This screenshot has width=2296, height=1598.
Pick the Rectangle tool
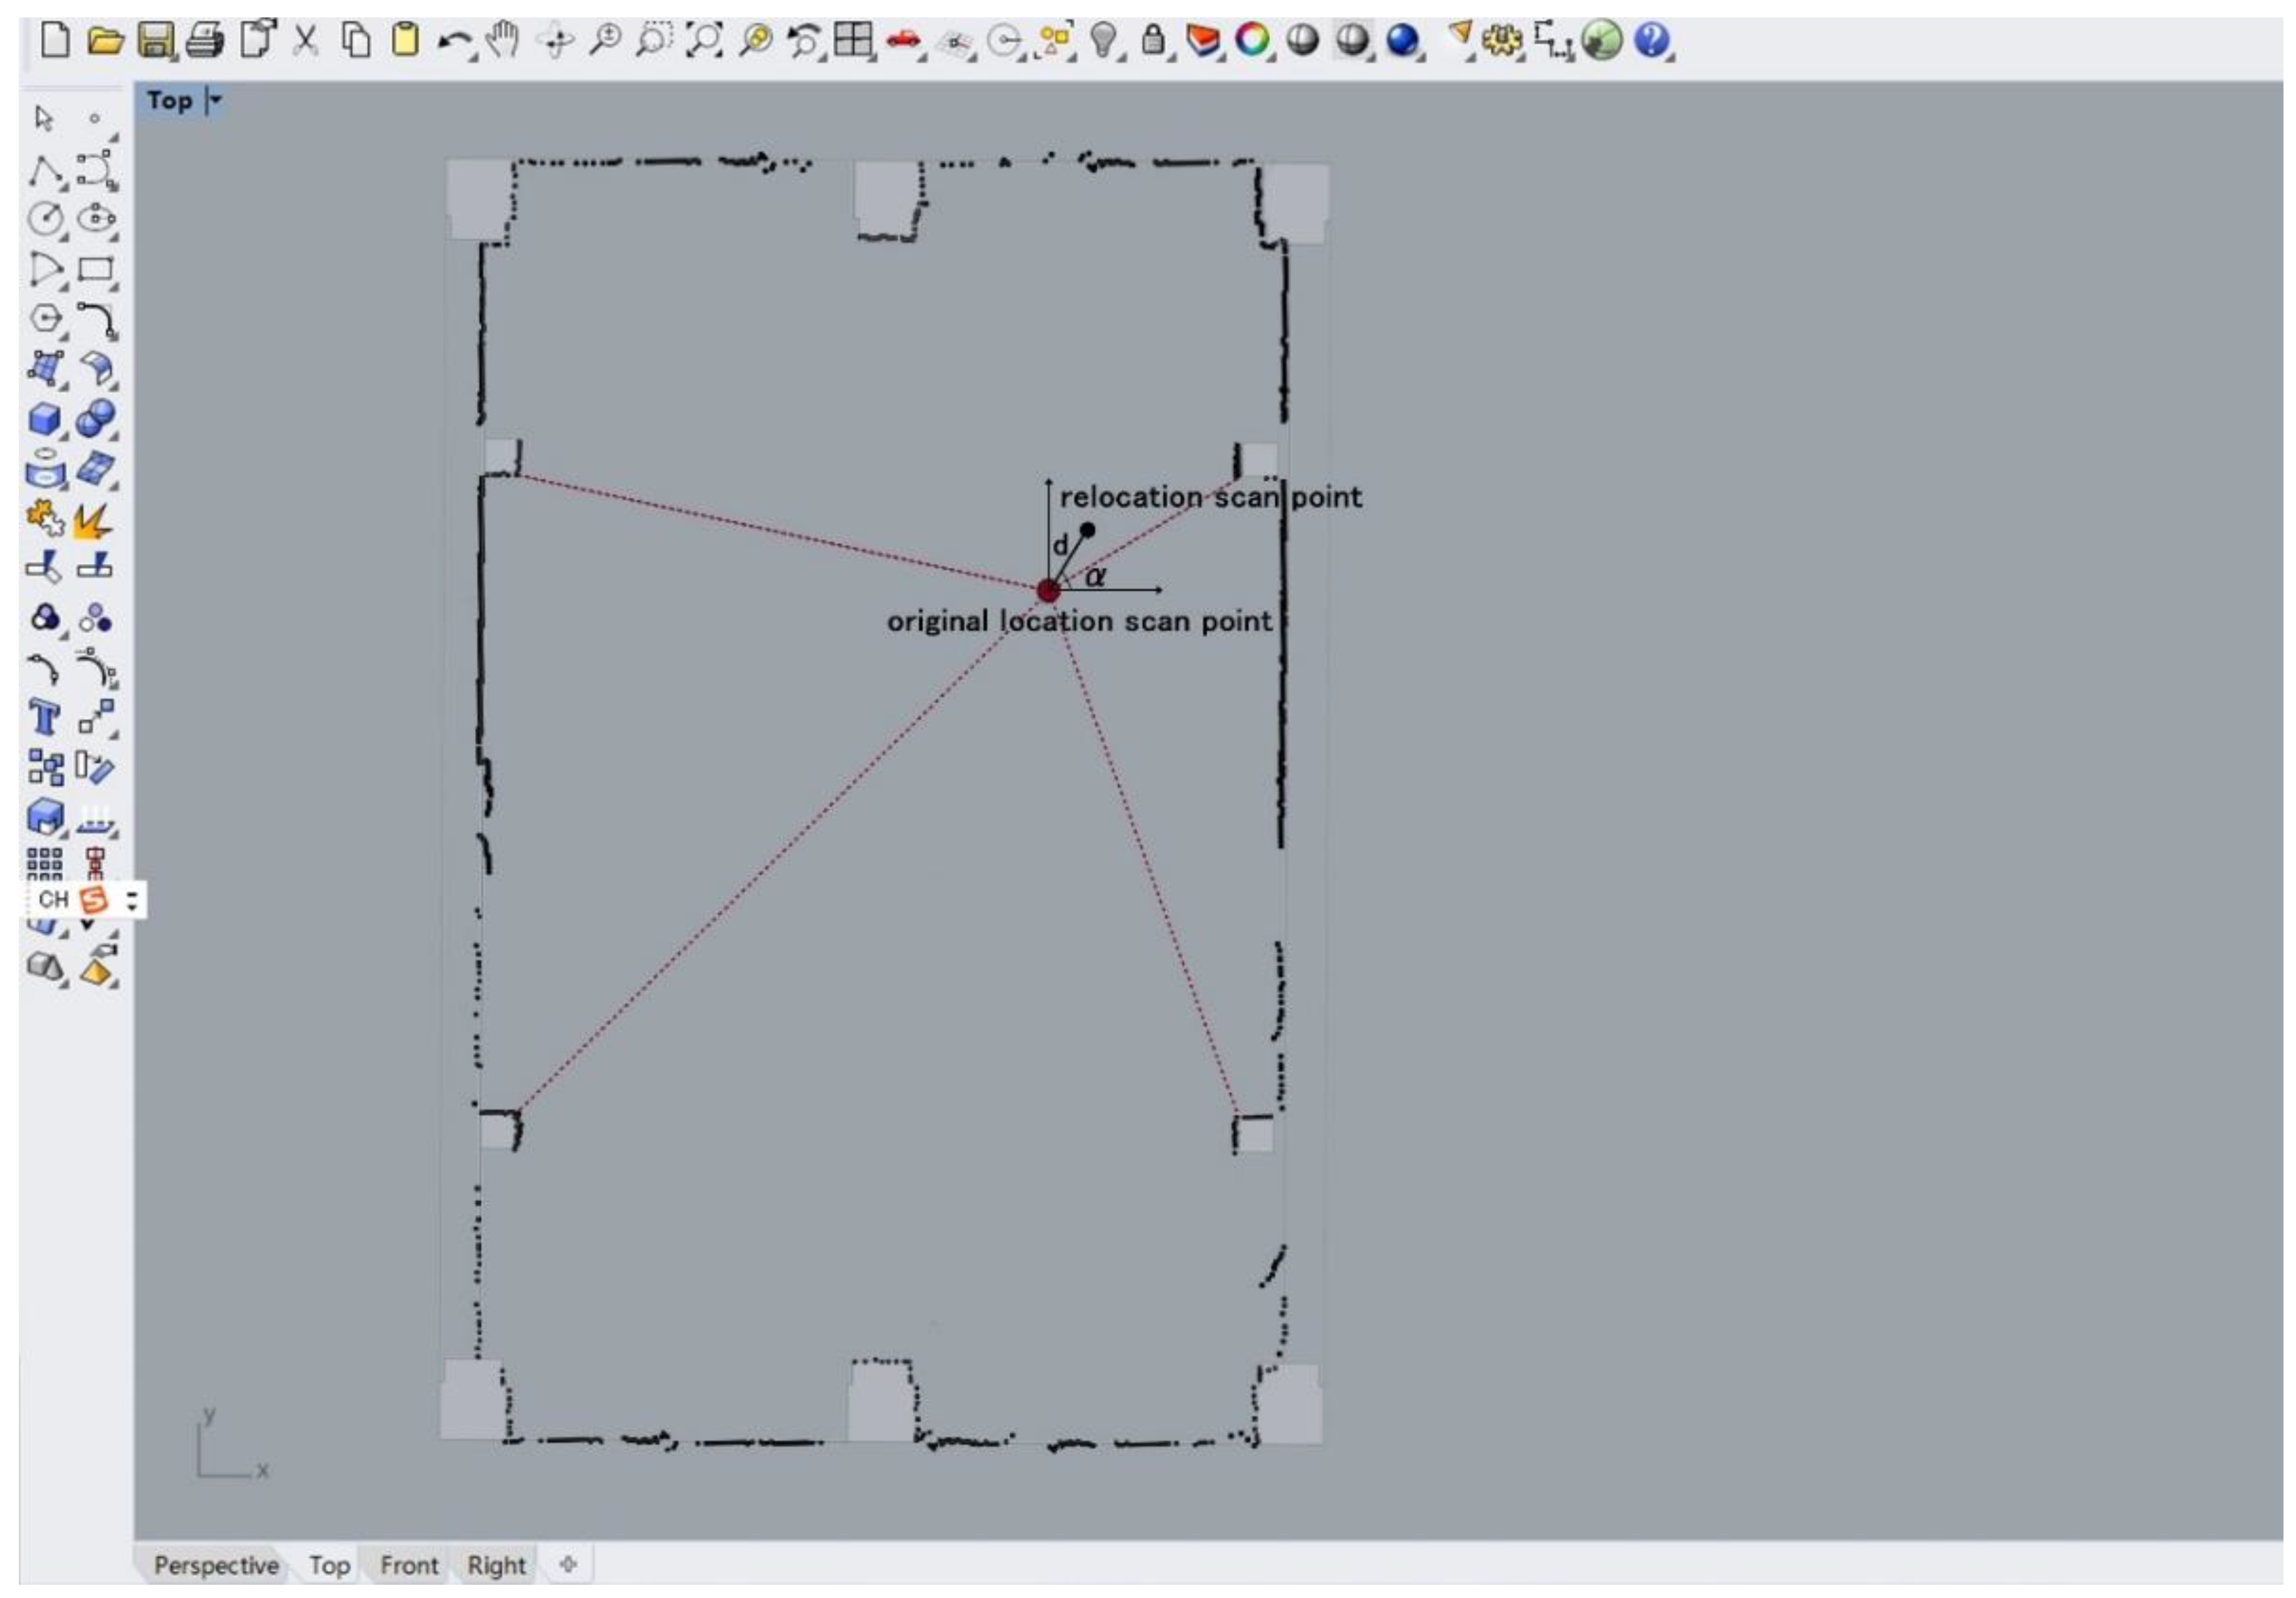(95, 269)
